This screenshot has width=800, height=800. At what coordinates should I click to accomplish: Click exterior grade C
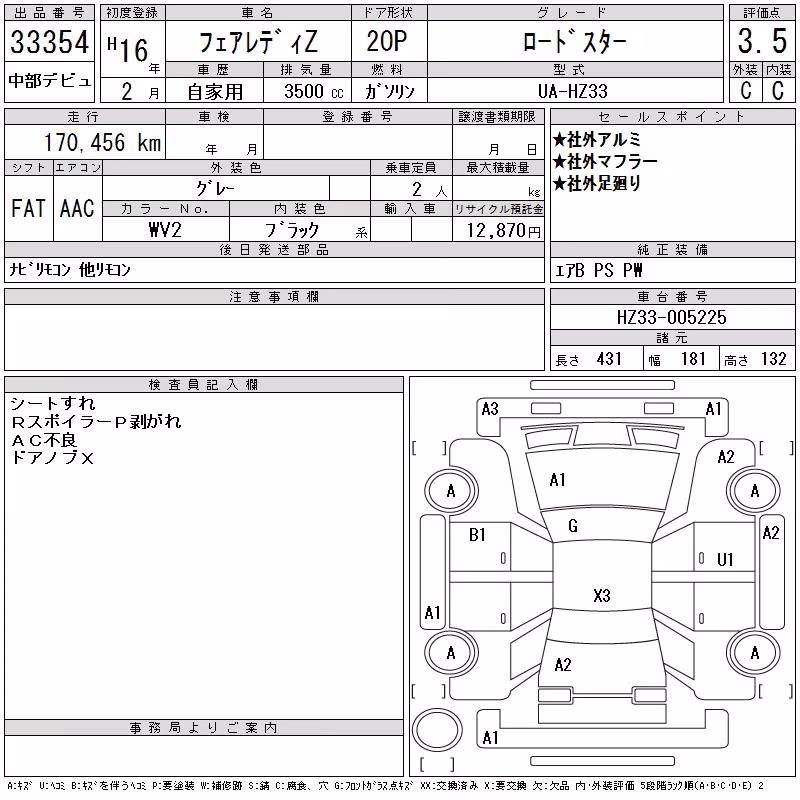[746, 91]
